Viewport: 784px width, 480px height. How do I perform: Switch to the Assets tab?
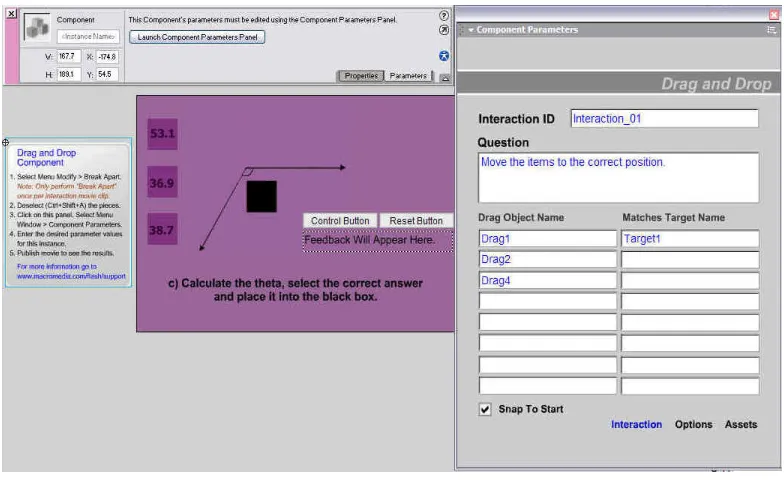(741, 424)
